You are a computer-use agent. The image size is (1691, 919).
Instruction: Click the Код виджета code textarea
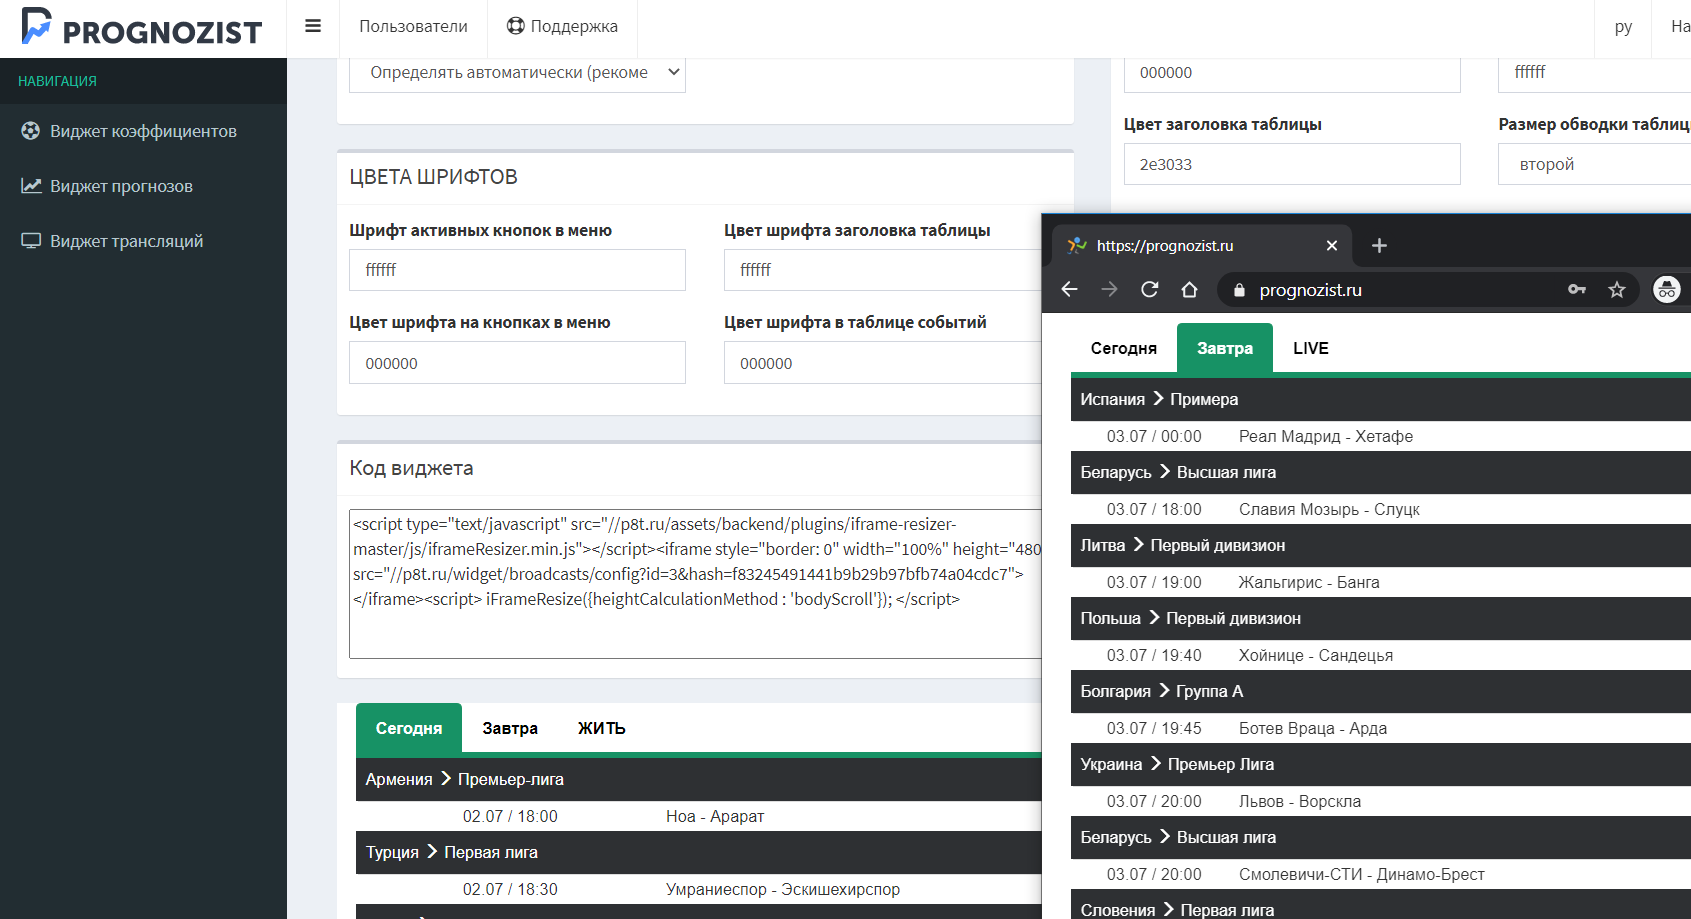pyautogui.click(x=695, y=584)
